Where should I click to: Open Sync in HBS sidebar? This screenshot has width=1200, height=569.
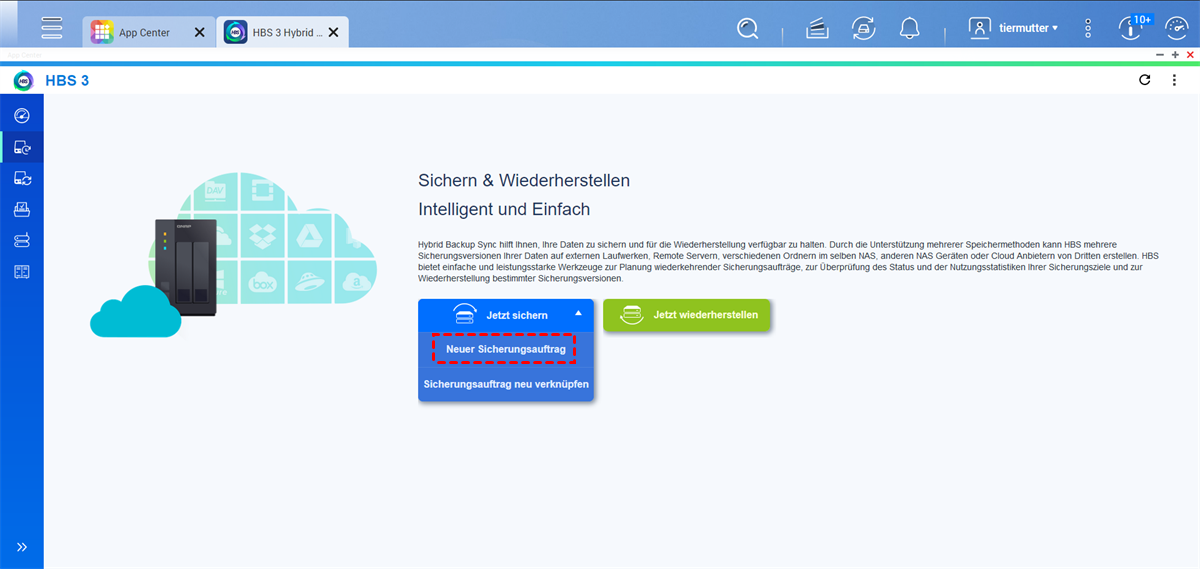pos(21,179)
